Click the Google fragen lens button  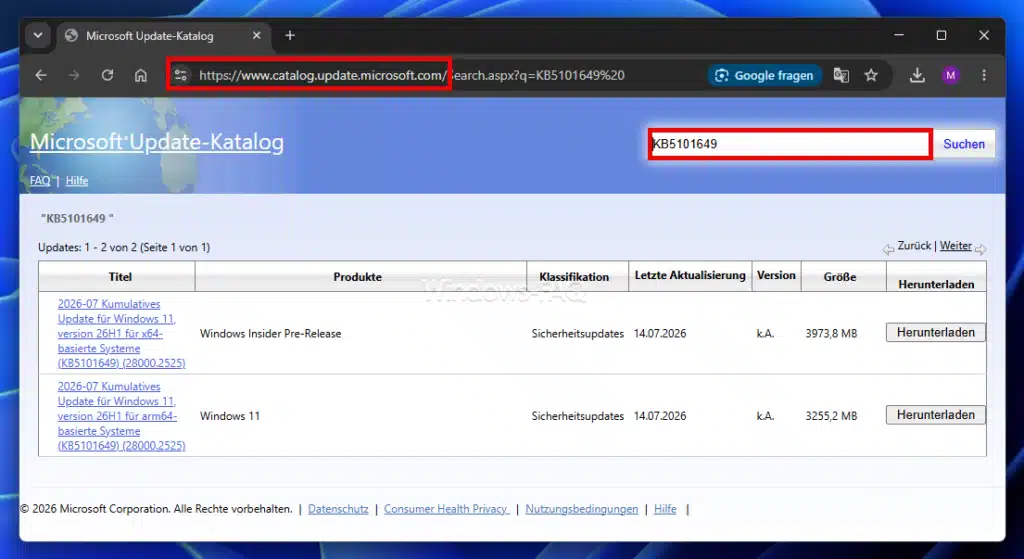pos(765,75)
